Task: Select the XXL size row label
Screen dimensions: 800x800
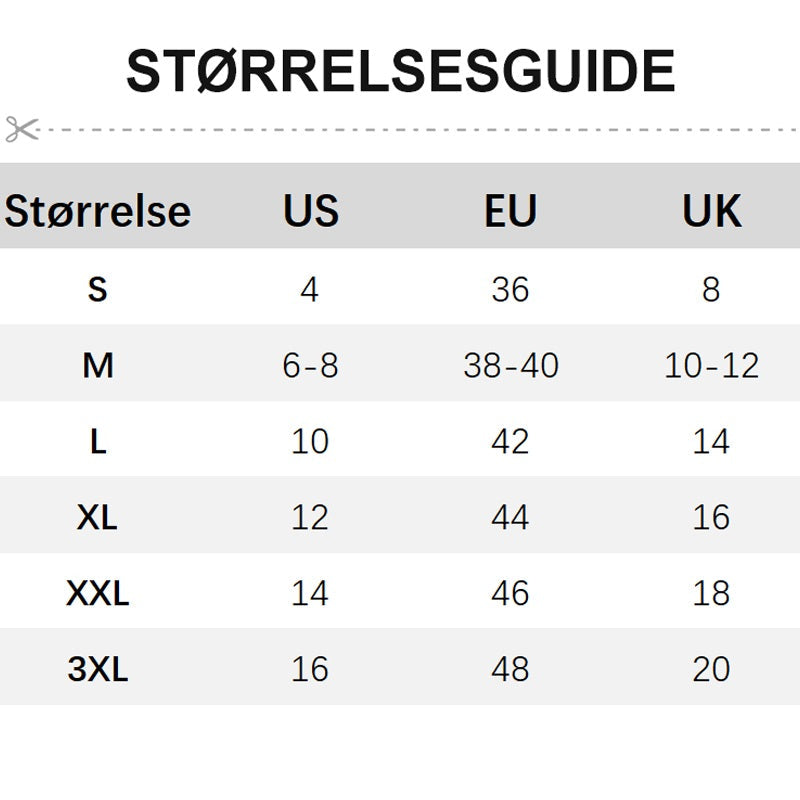Action: 97,594
